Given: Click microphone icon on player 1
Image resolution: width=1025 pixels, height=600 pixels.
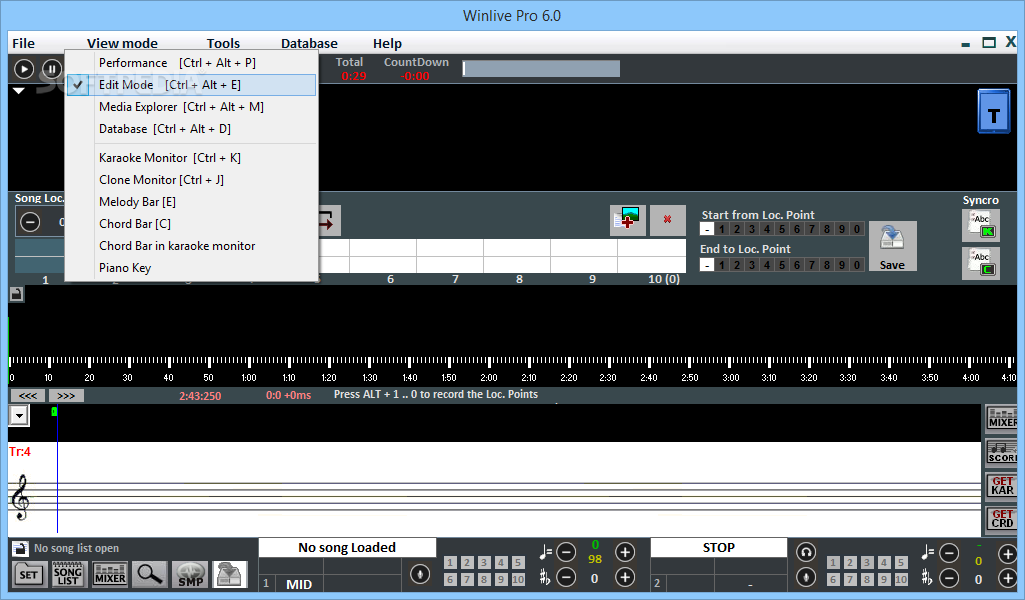Looking at the screenshot, I should pos(420,575).
